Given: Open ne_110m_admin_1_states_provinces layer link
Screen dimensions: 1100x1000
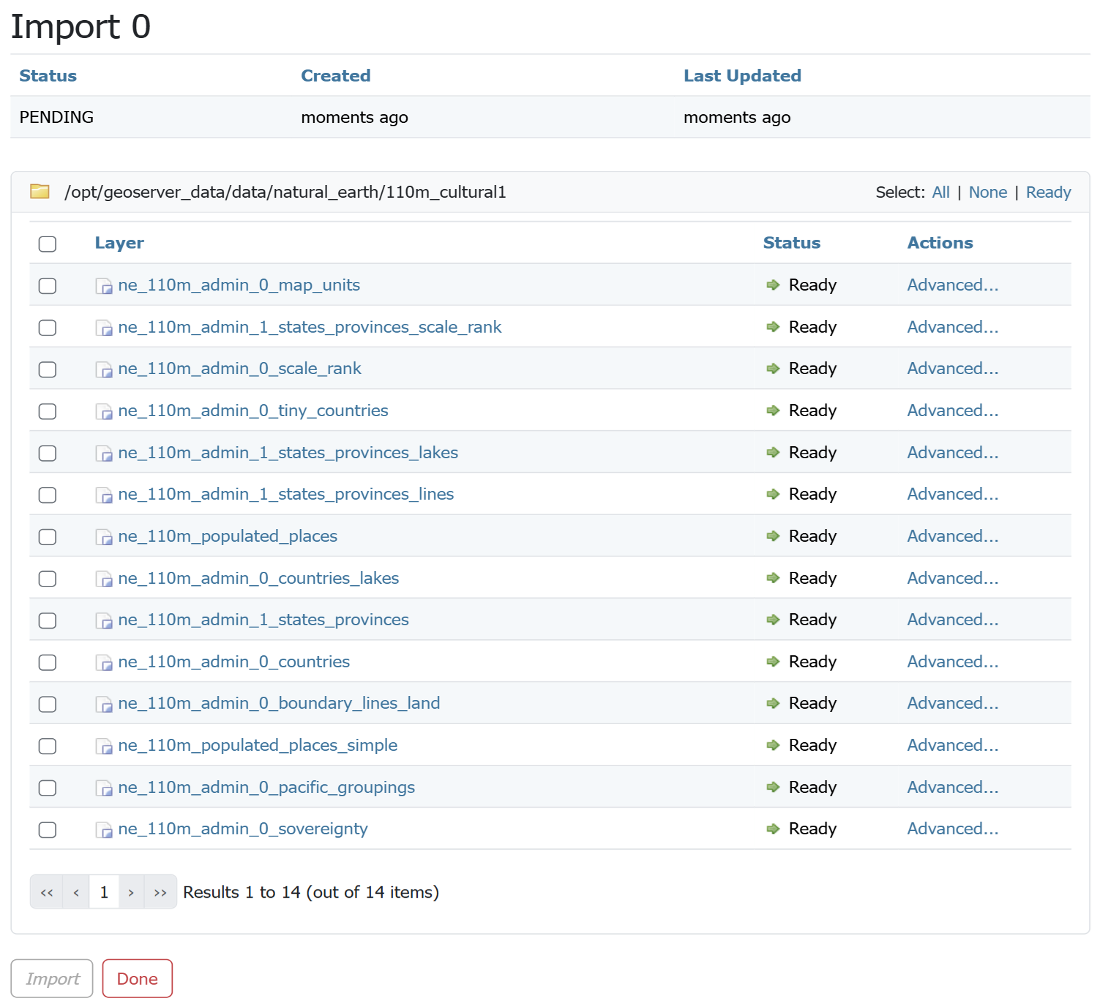Looking at the screenshot, I should point(263,620).
